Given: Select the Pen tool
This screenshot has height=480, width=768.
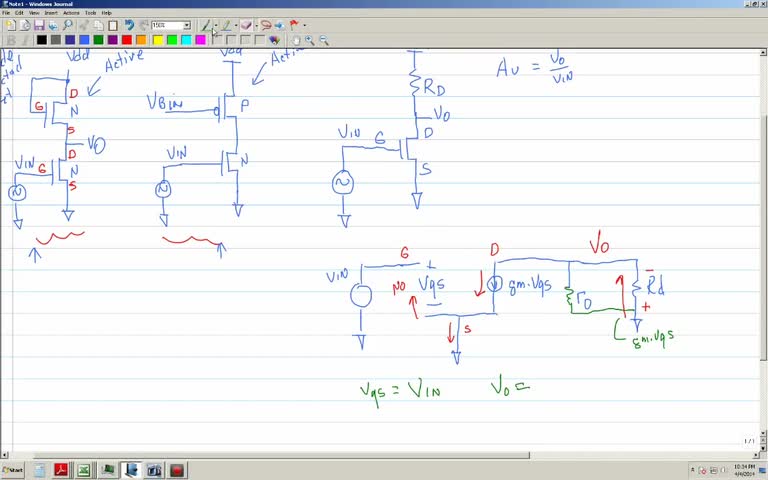Looking at the screenshot, I should tap(206, 25).
